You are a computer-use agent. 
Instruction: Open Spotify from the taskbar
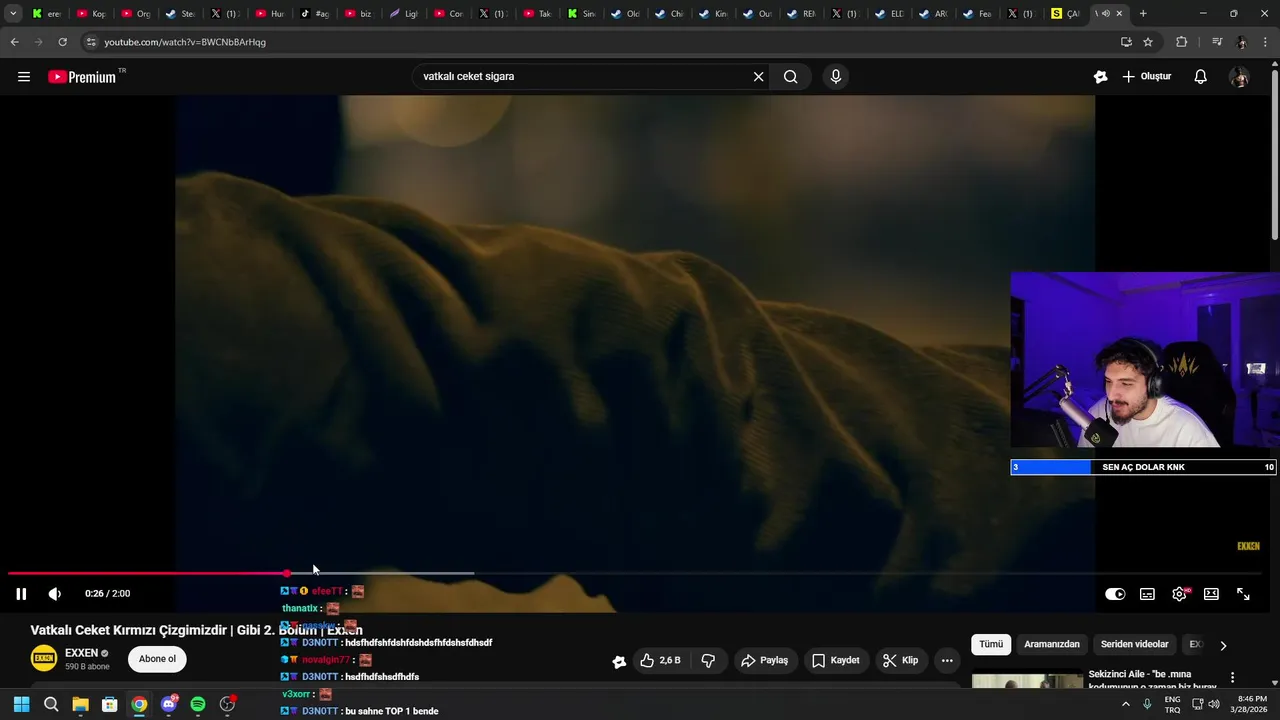198,704
